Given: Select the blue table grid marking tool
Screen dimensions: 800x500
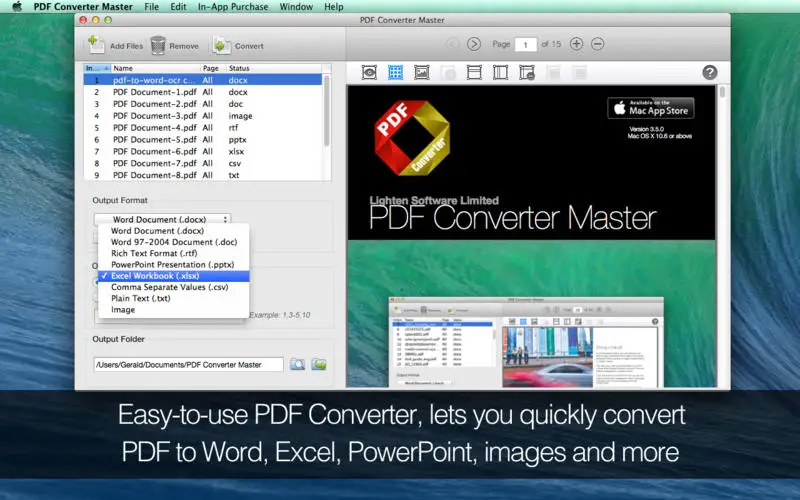Looking at the screenshot, I should (x=395, y=72).
